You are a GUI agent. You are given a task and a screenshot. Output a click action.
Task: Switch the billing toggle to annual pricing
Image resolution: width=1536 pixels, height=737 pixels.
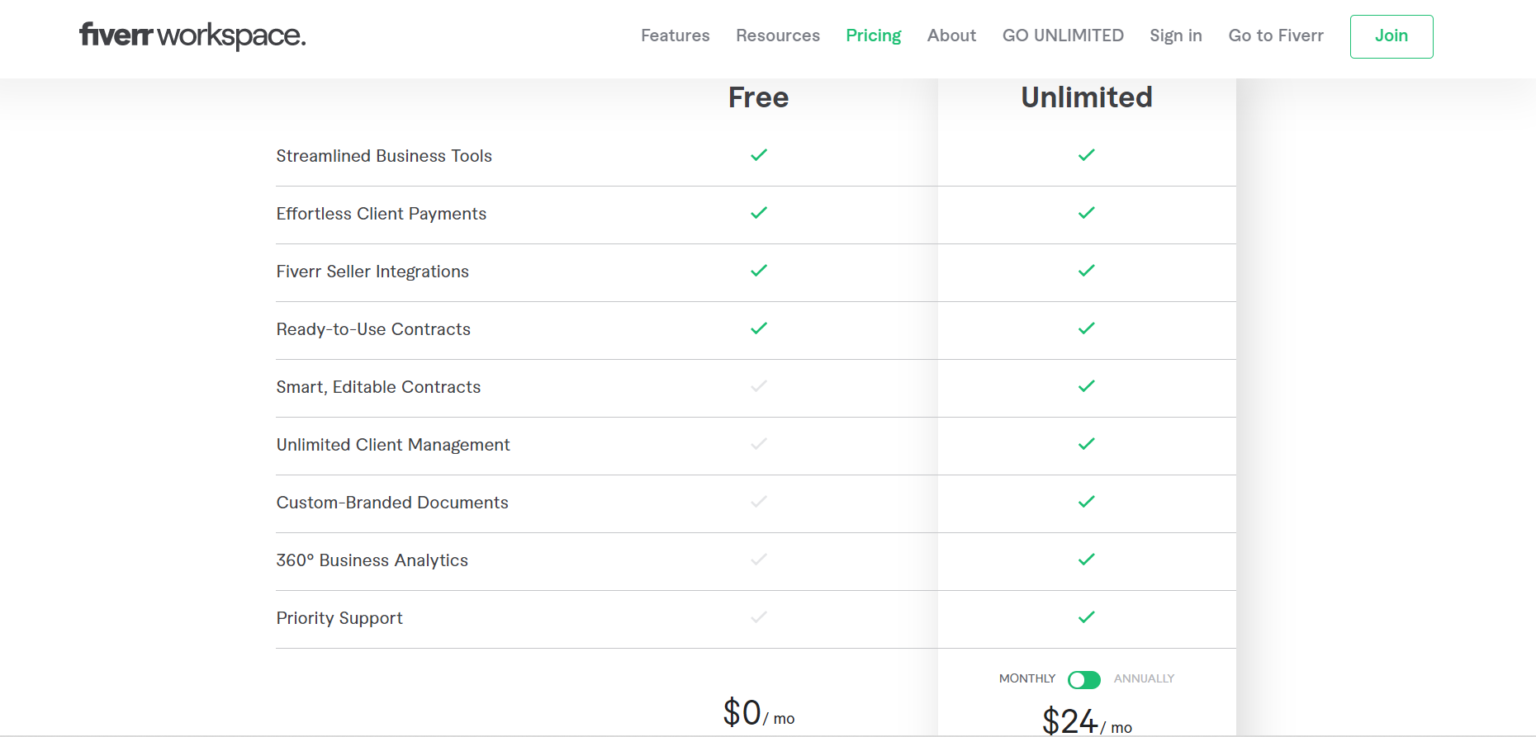(1084, 679)
